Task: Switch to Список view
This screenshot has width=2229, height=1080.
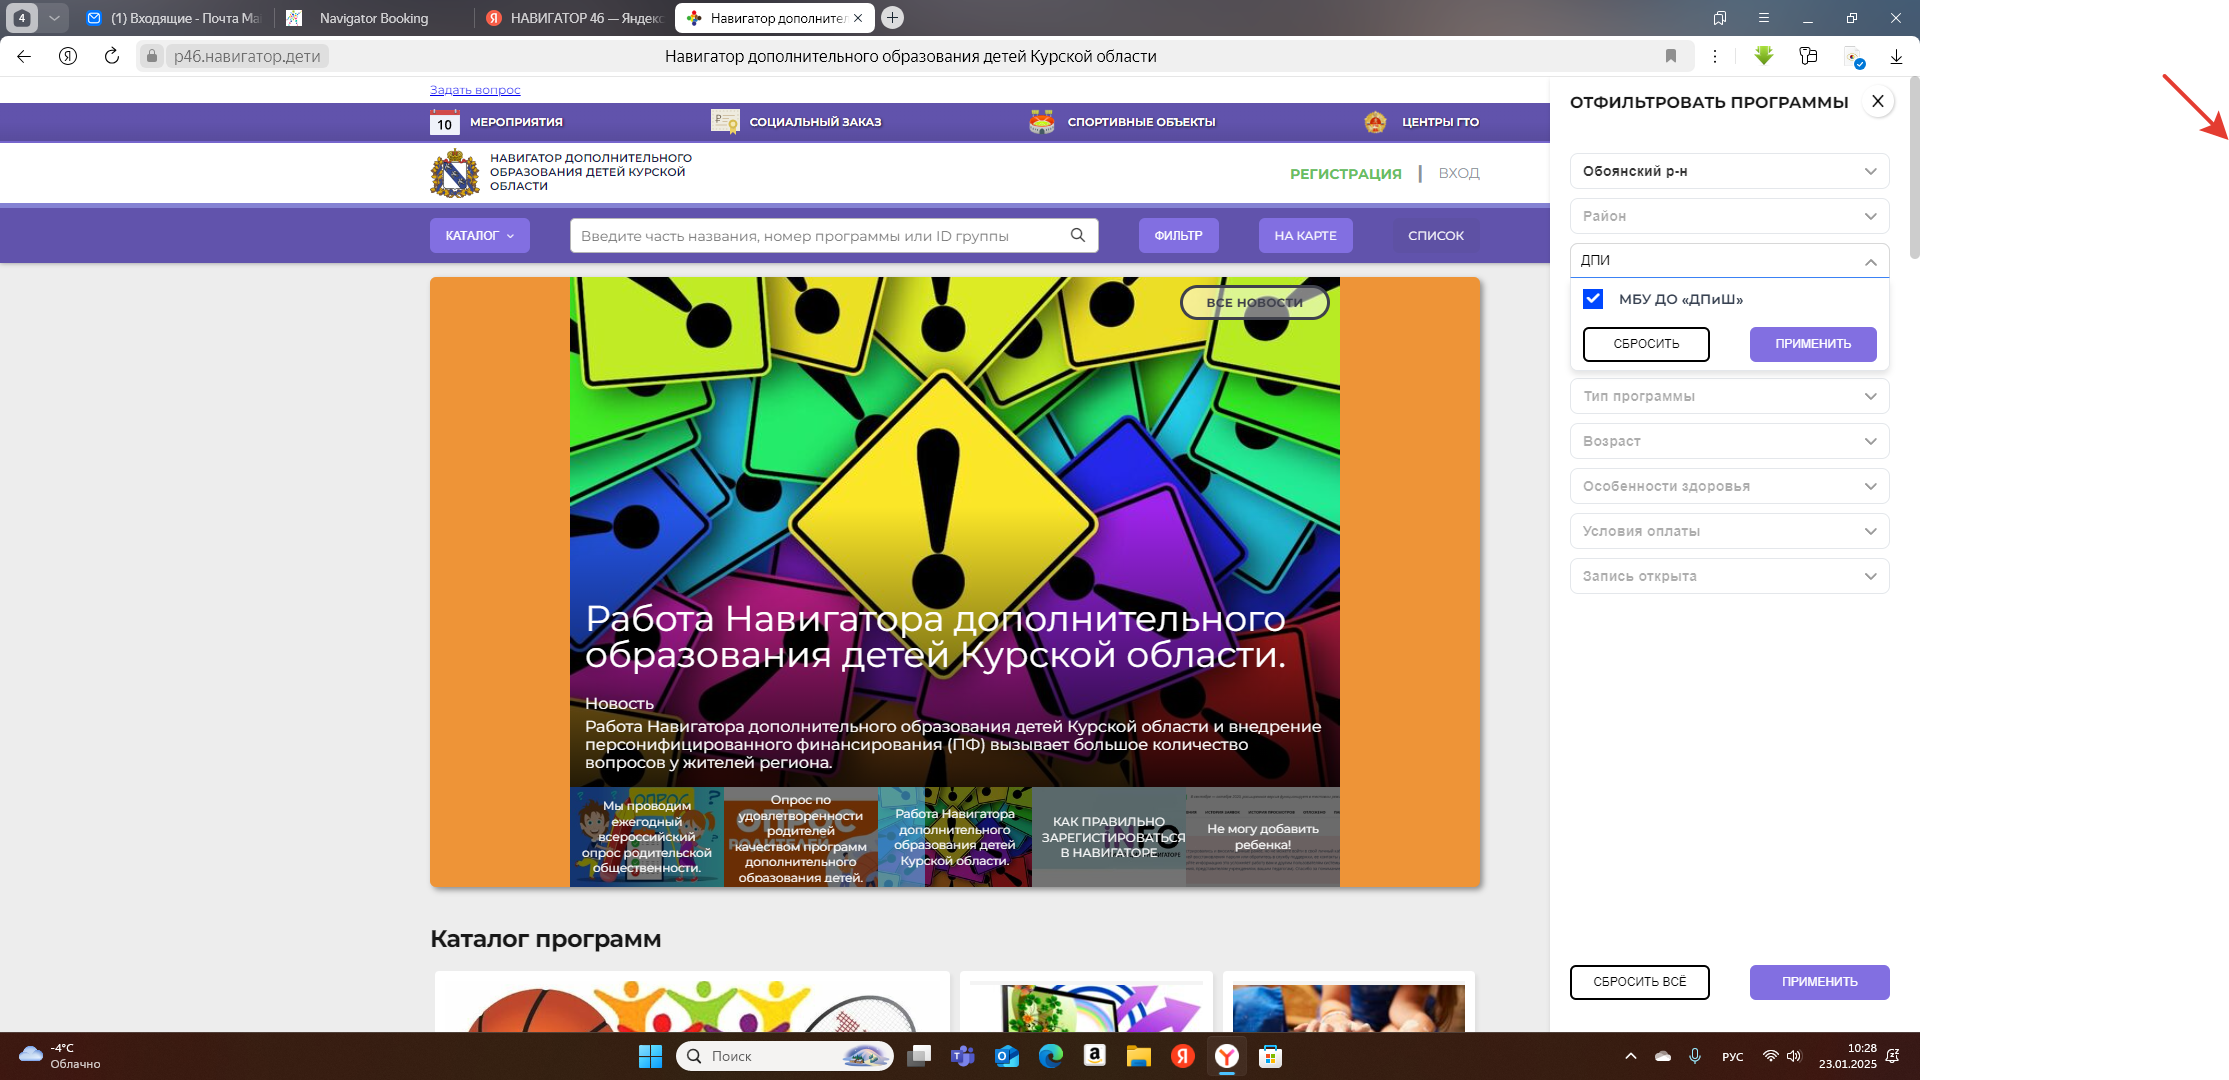Action: (x=1436, y=235)
